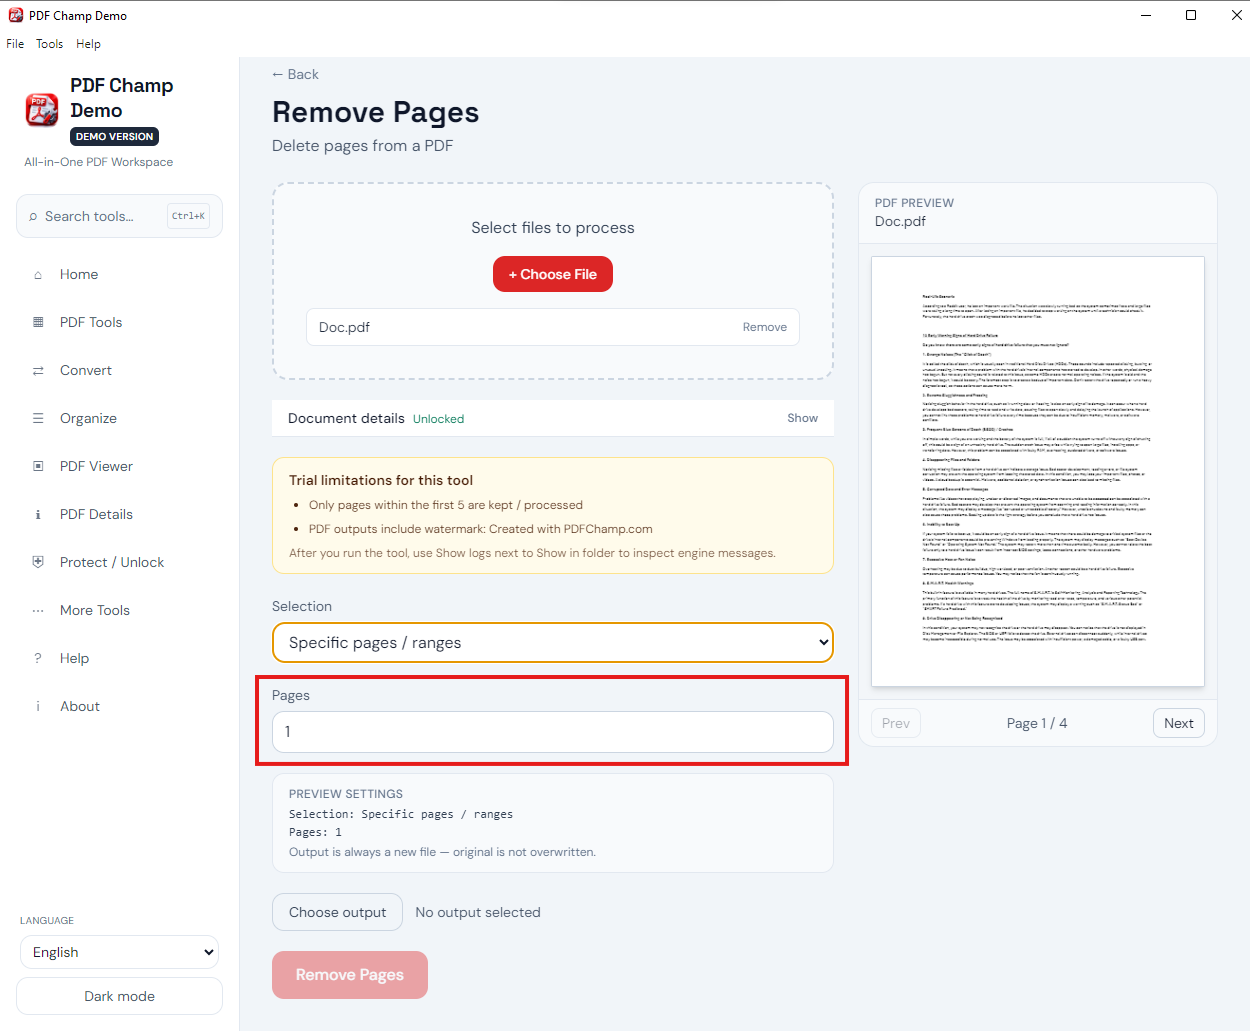Click the Home icon in sidebar
This screenshot has width=1250, height=1031.
click(38, 275)
